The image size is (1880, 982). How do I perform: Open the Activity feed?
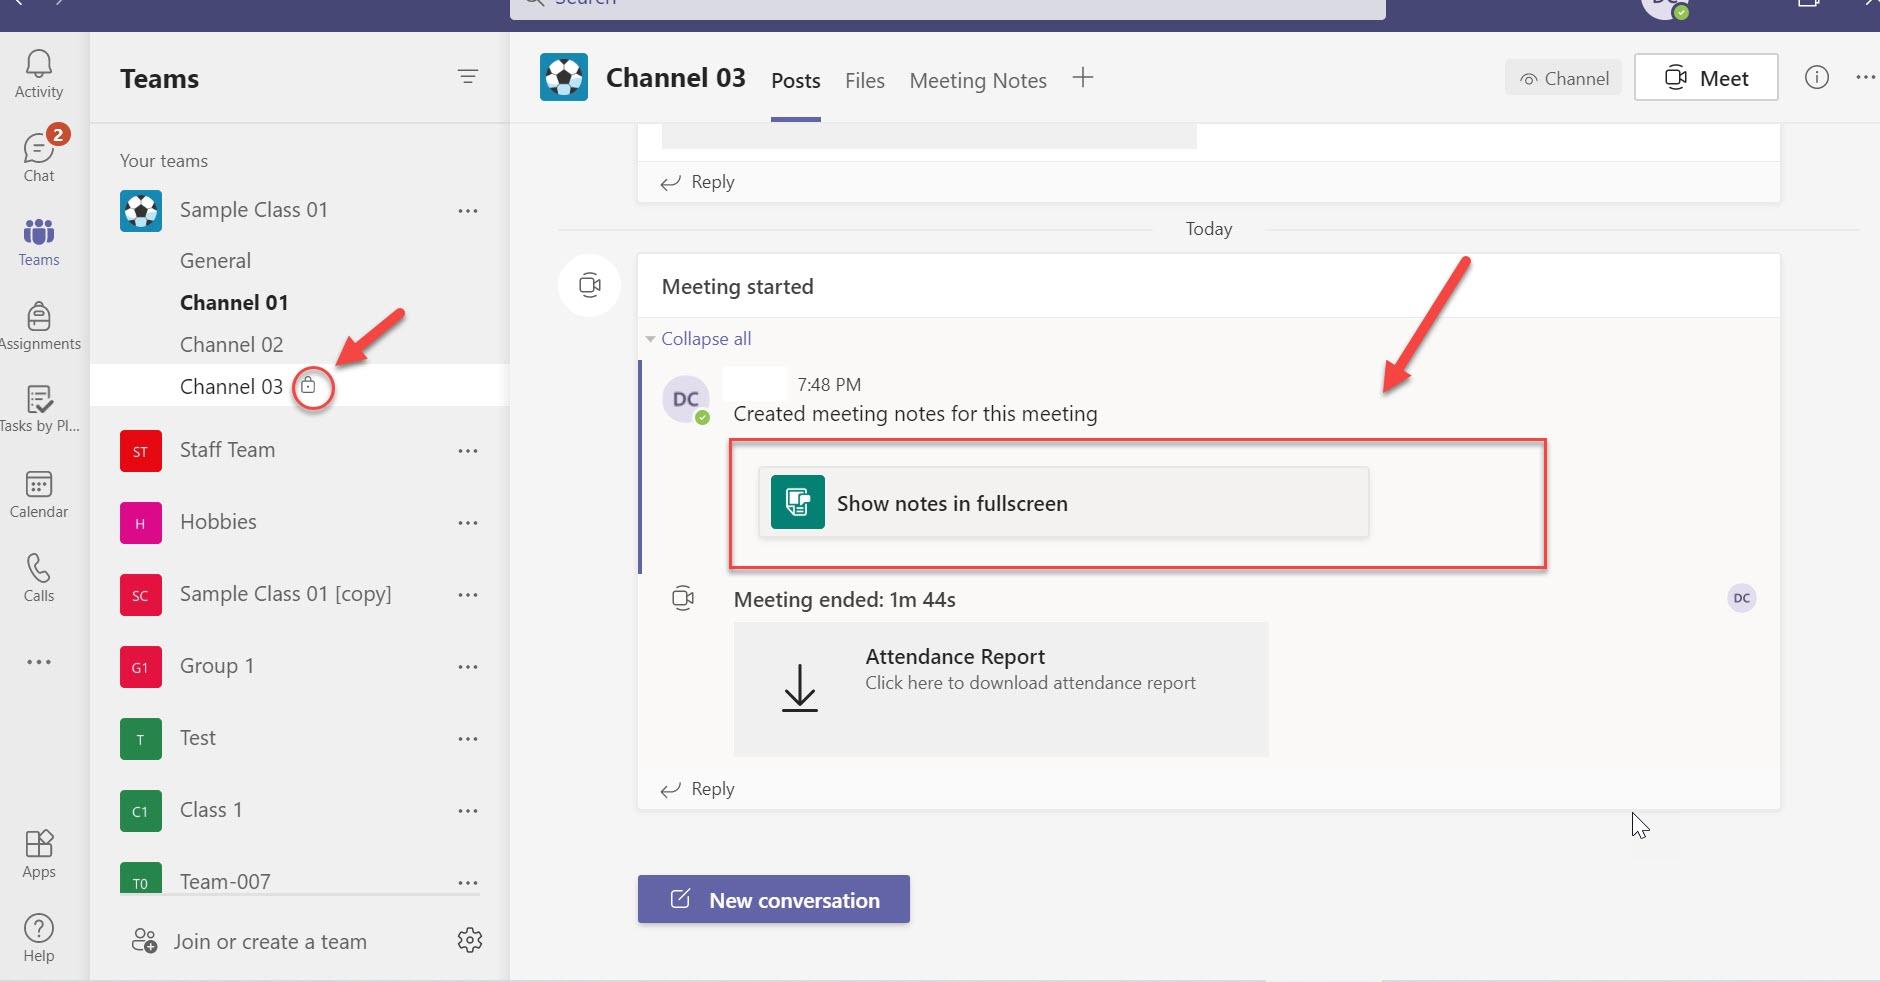[39, 74]
